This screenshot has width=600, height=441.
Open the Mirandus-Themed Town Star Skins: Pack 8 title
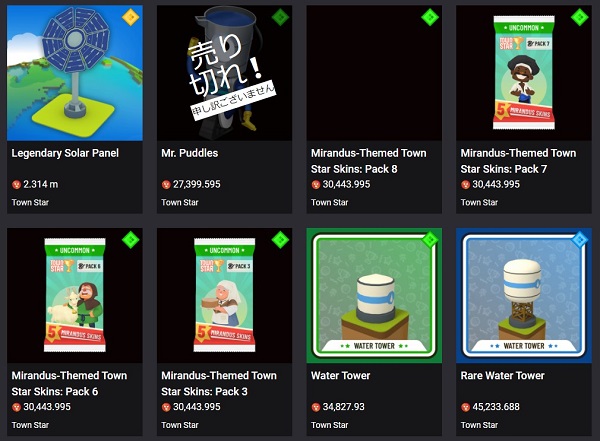(x=368, y=161)
